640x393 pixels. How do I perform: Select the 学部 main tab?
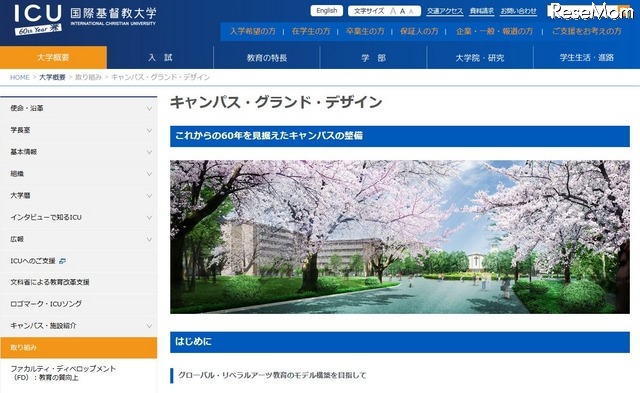[373, 58]
